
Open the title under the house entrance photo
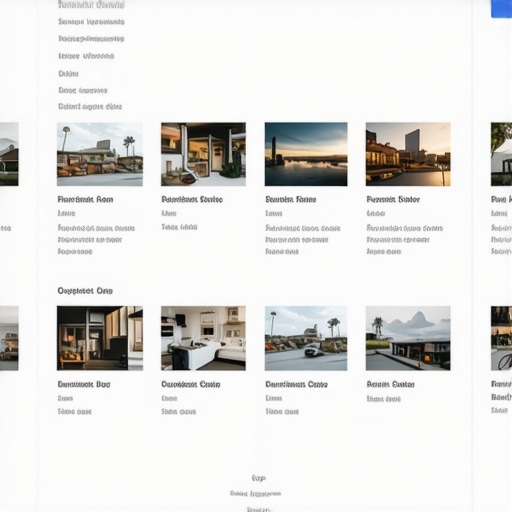click(x=192, y=199)
